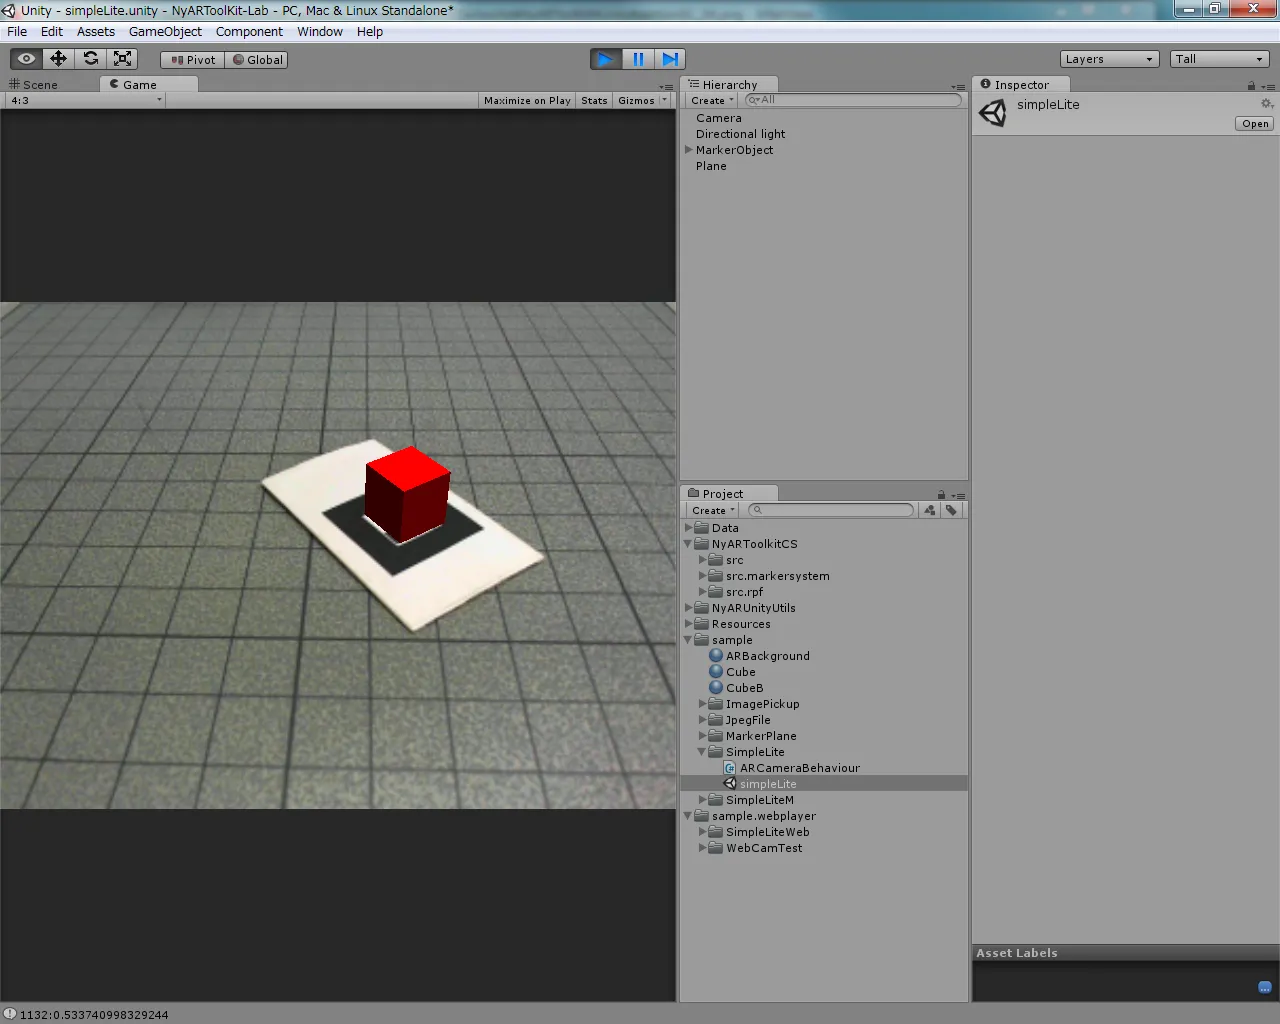Open Inspector gear settings icon
Image resolution: width=1280 pixels, height=1024 pixels.
coord(1266,104)
